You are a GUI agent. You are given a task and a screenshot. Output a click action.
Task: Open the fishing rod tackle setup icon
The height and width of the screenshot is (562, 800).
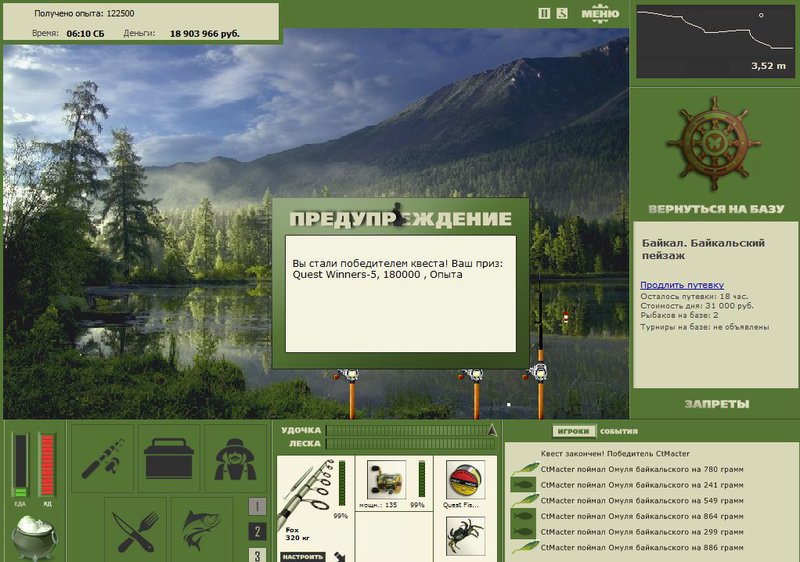(x=103, y=458)
